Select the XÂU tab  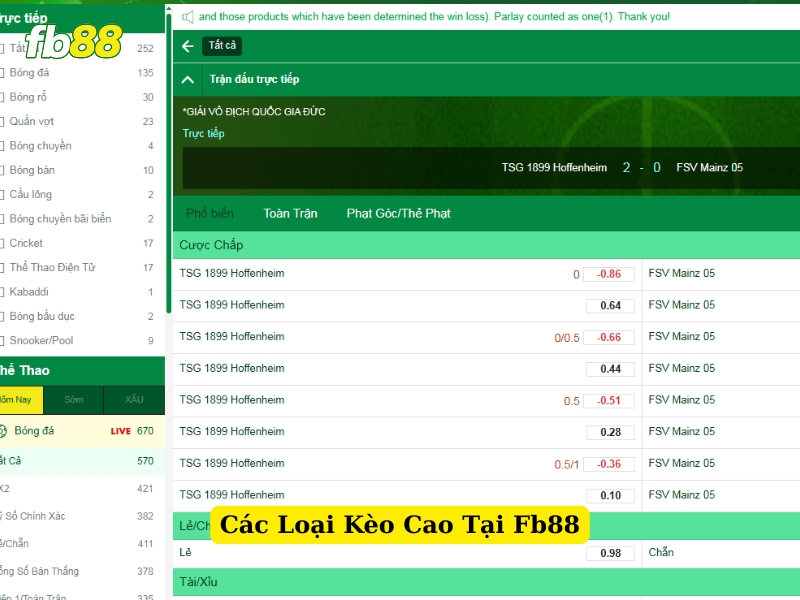(134, 400)
